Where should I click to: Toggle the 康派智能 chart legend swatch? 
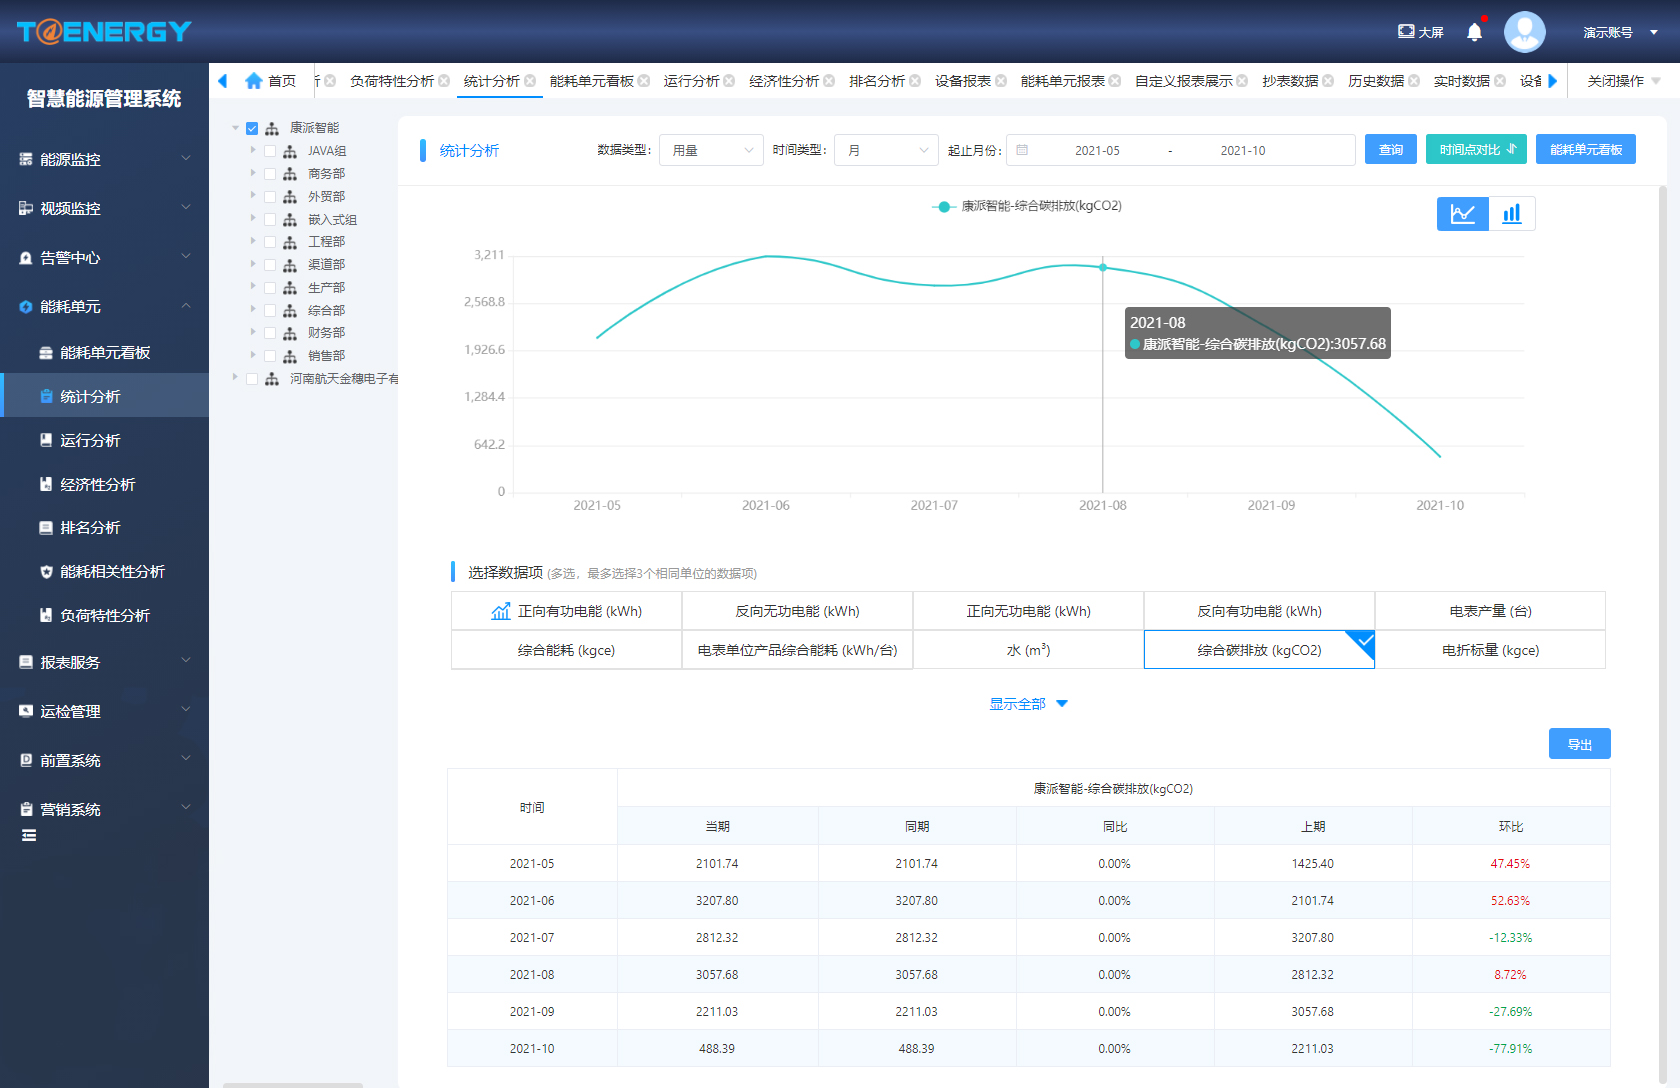pos(943,207)
